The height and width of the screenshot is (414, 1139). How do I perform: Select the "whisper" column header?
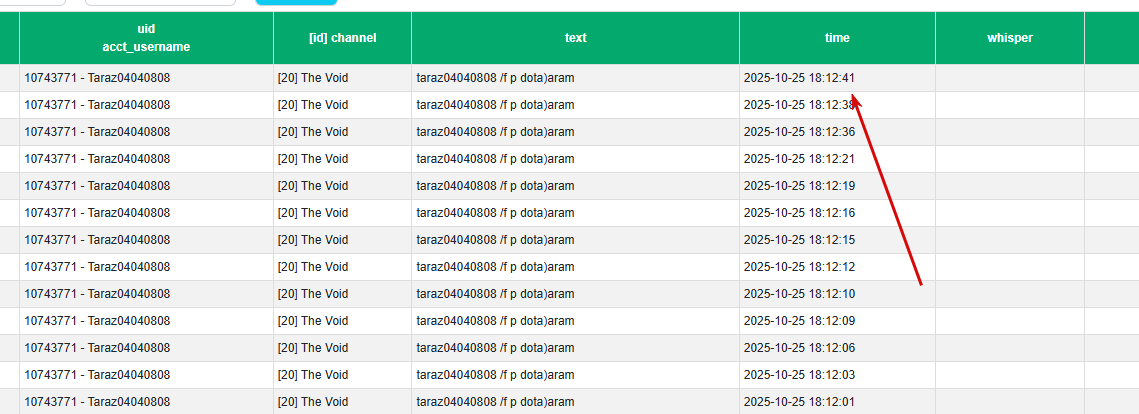[x=1009, y=38]
